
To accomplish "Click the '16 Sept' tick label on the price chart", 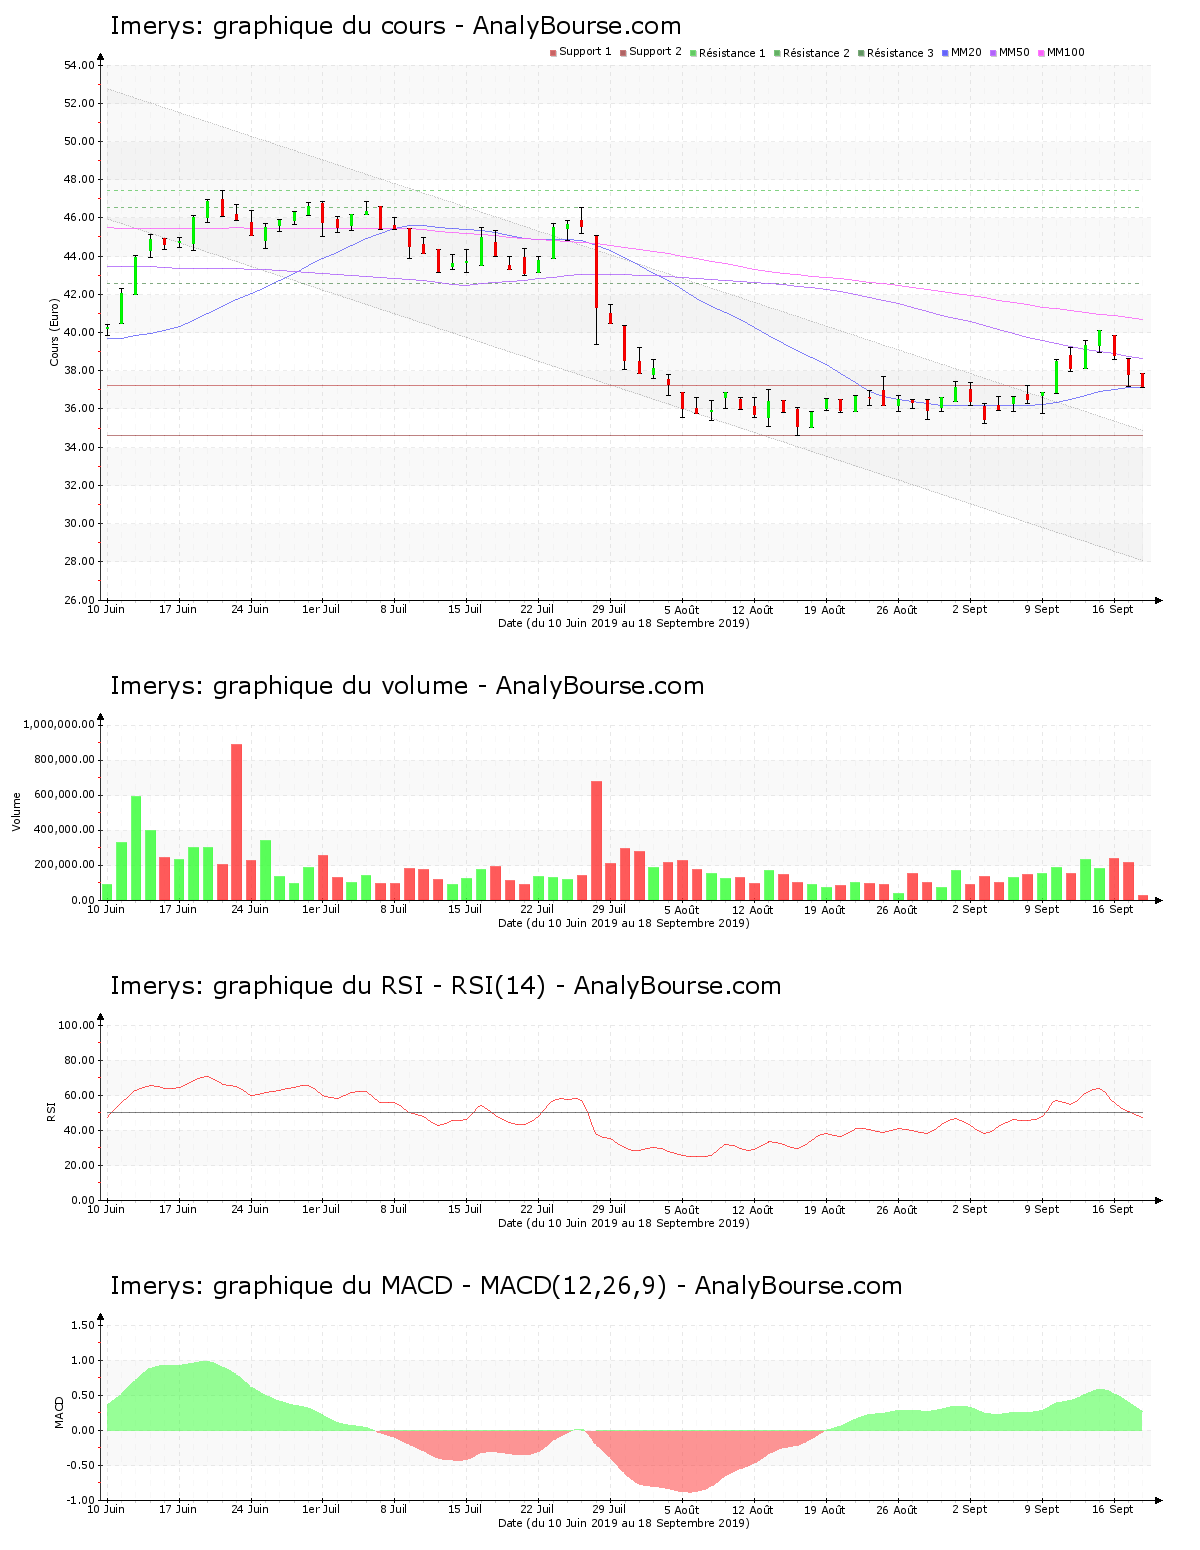I will pos(1112,609).
